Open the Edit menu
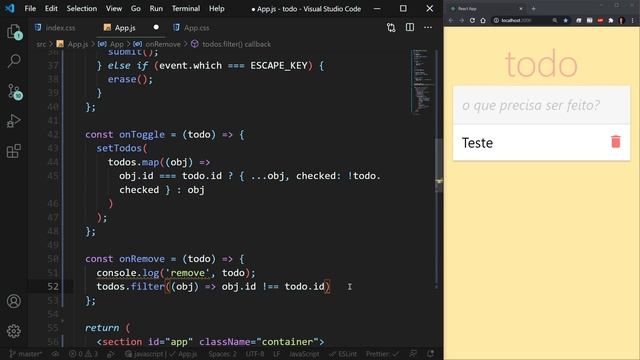This screenshot has width=640, height=360. 51,8
